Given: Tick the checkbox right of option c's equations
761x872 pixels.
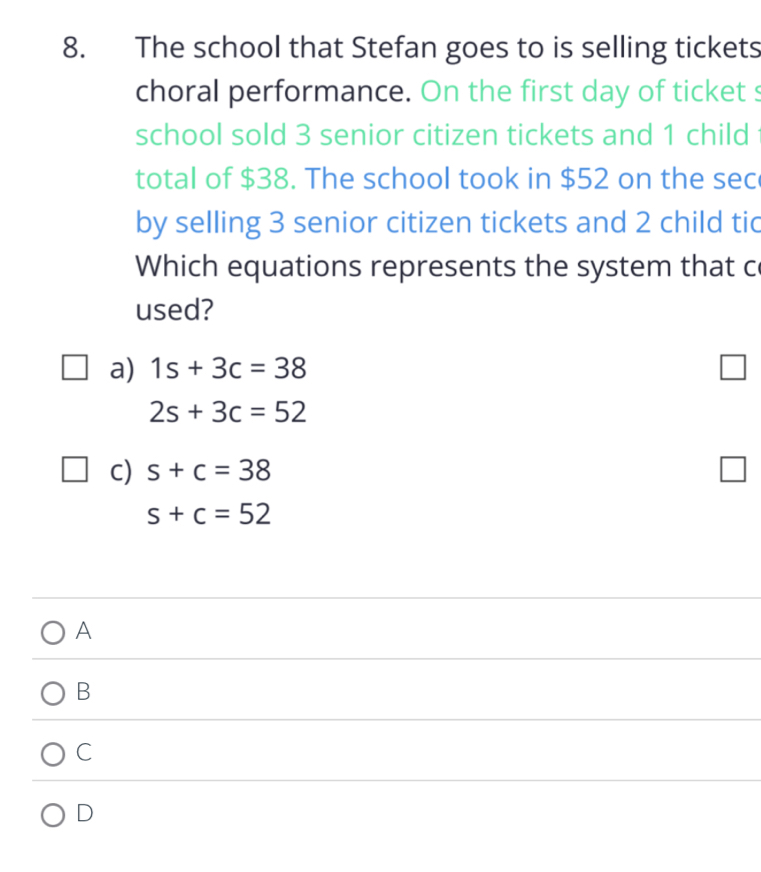Looking at the screenshot, I should [732, 469].
